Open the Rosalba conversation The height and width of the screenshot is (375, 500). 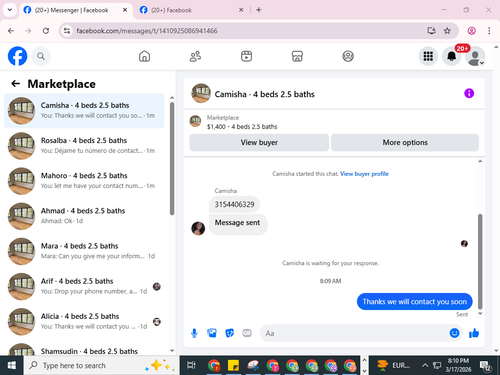click(x=84, y=146)
